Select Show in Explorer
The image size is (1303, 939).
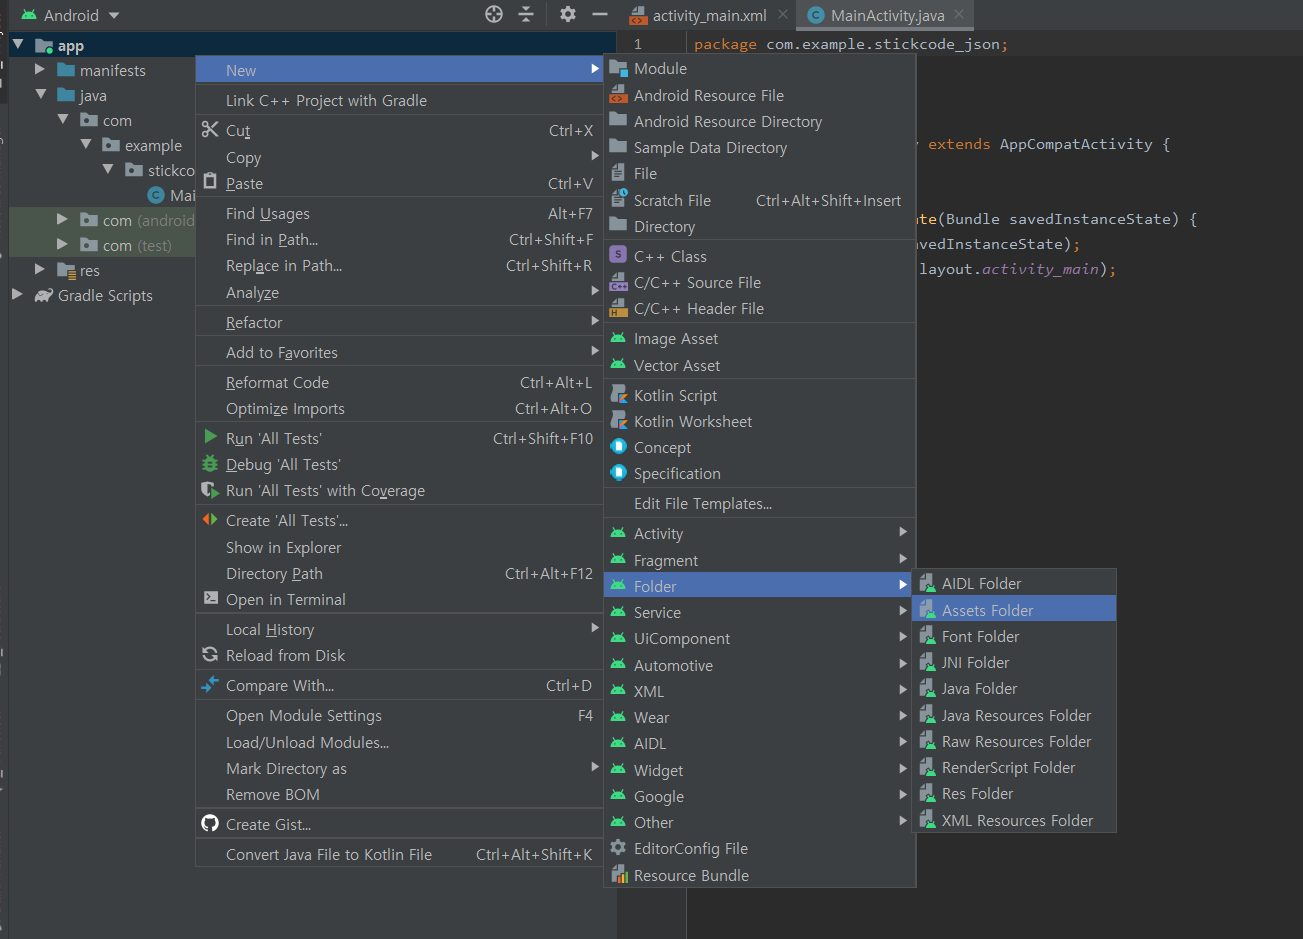click(399, 547)
